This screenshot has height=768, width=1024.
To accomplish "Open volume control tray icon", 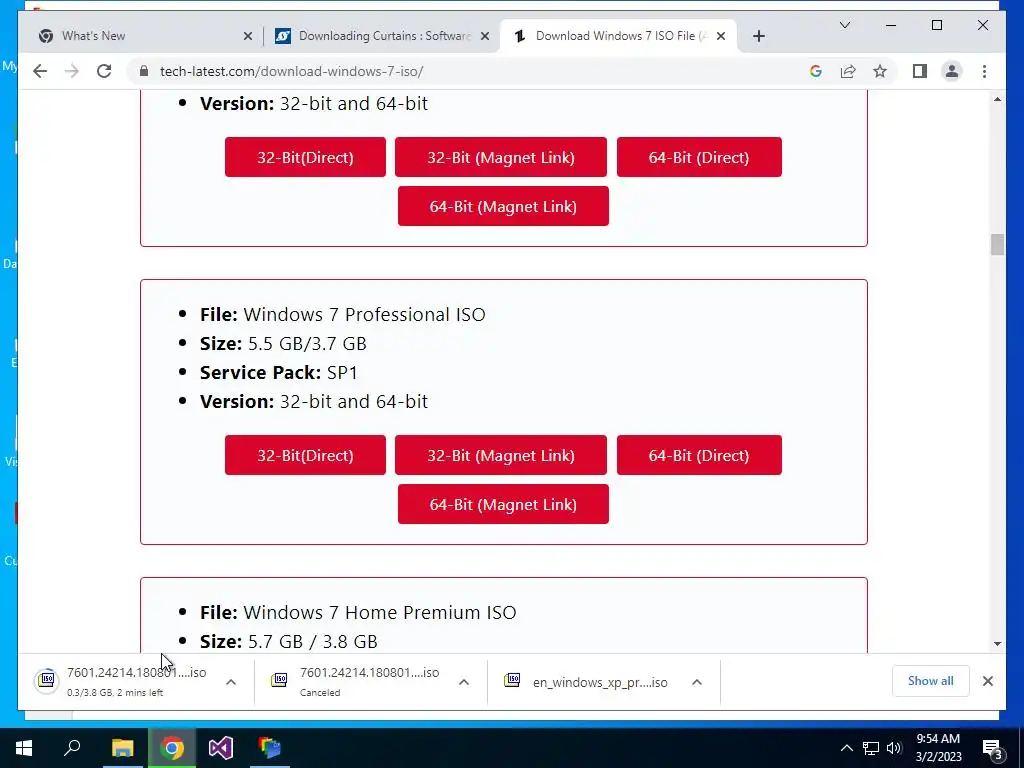I will tap(894, 748).
